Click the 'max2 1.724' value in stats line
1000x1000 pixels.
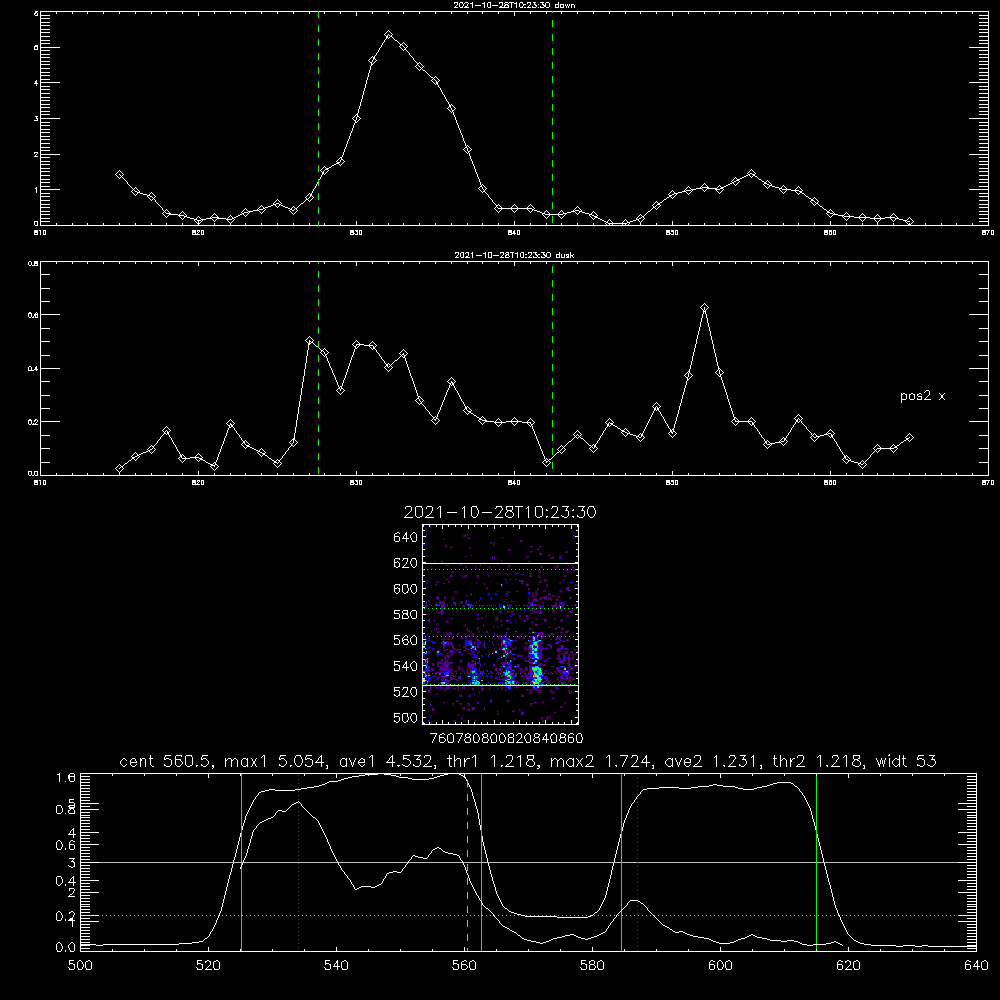[x=599, y=761]
